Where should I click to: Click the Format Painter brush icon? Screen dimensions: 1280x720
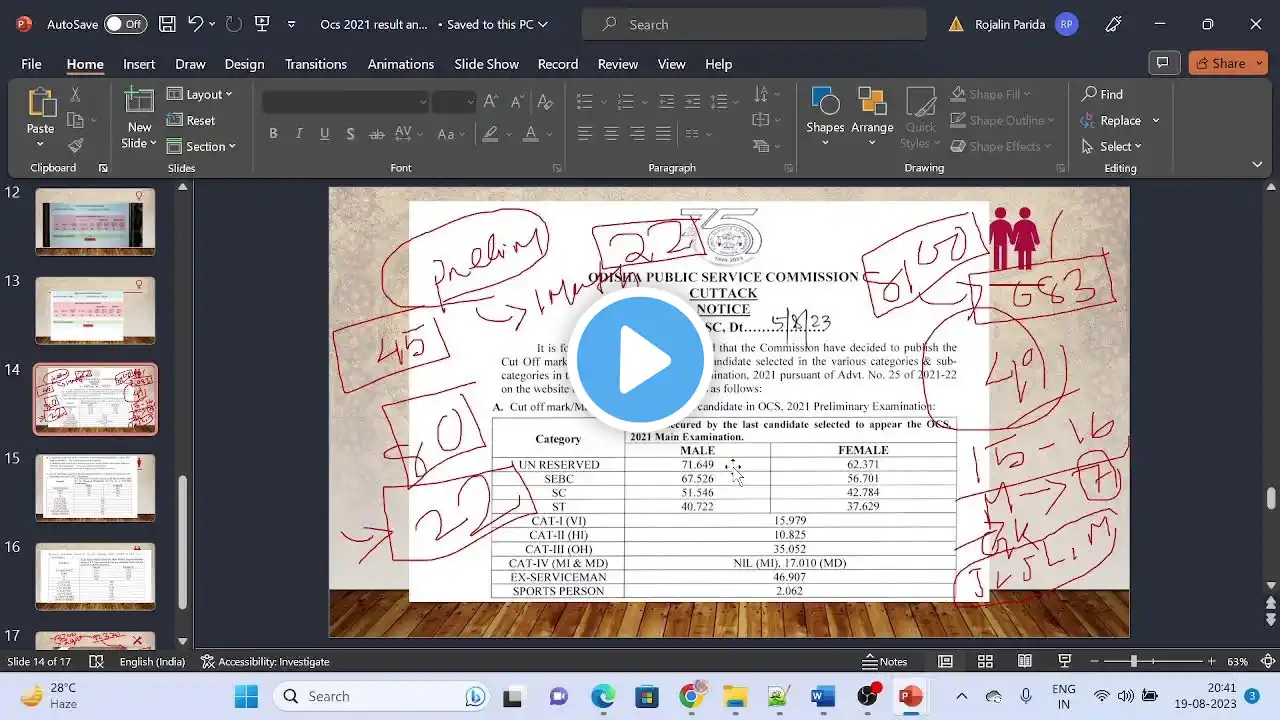(x=75, y=146)
